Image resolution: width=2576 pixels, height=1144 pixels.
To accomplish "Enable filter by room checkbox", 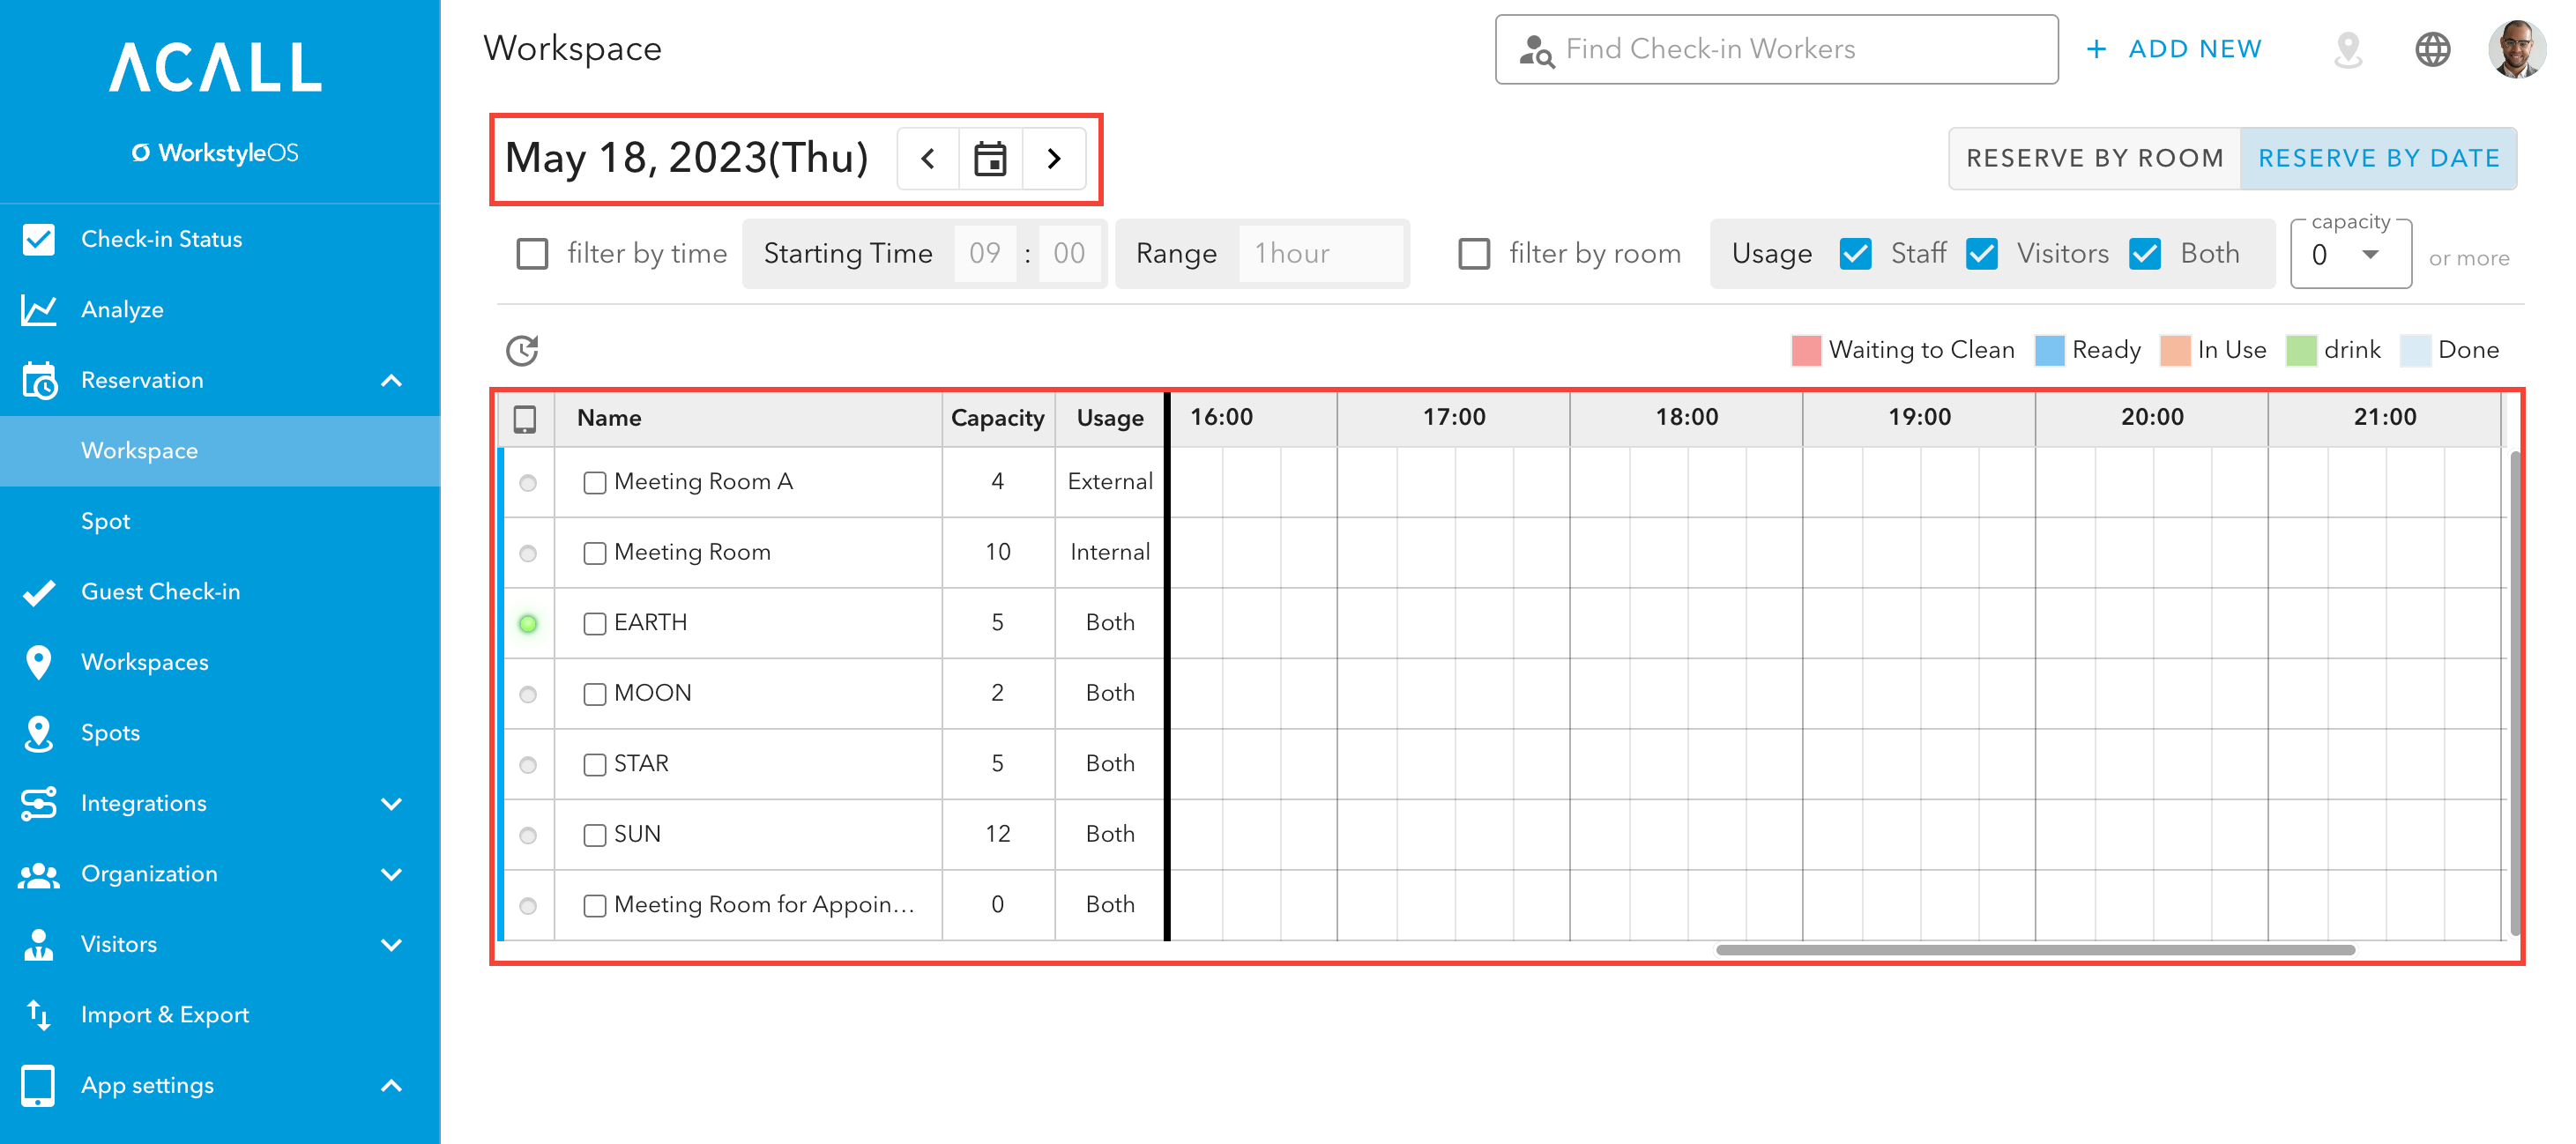I will point(1474,254).
